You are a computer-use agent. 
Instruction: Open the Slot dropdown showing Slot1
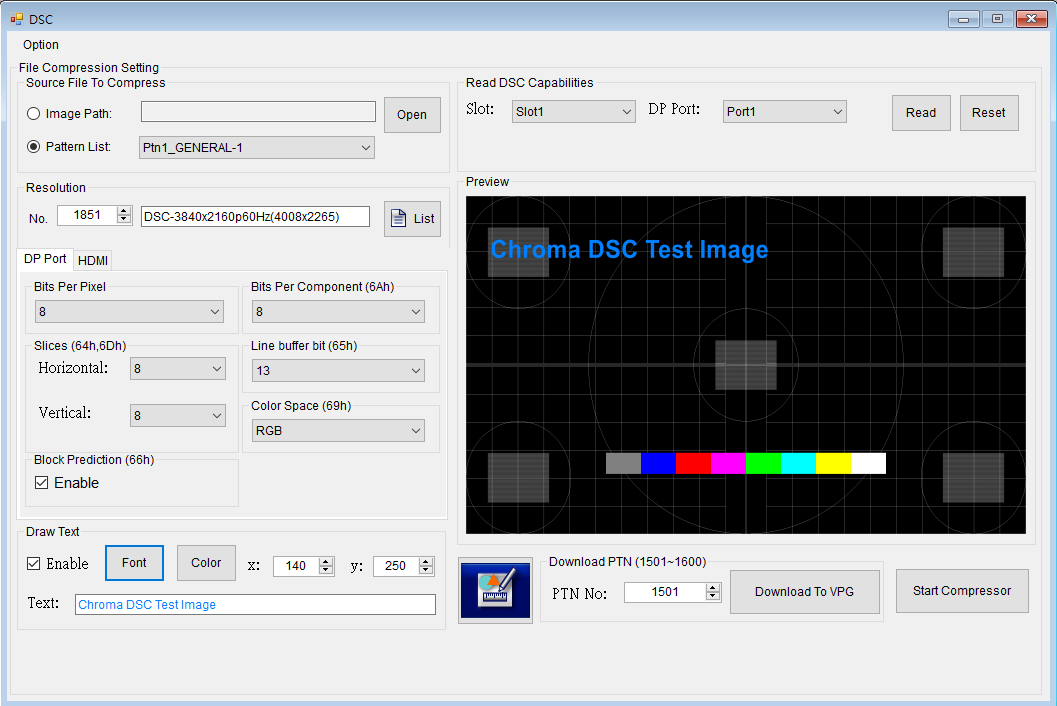pyautogui.click(x=574, y=112)
